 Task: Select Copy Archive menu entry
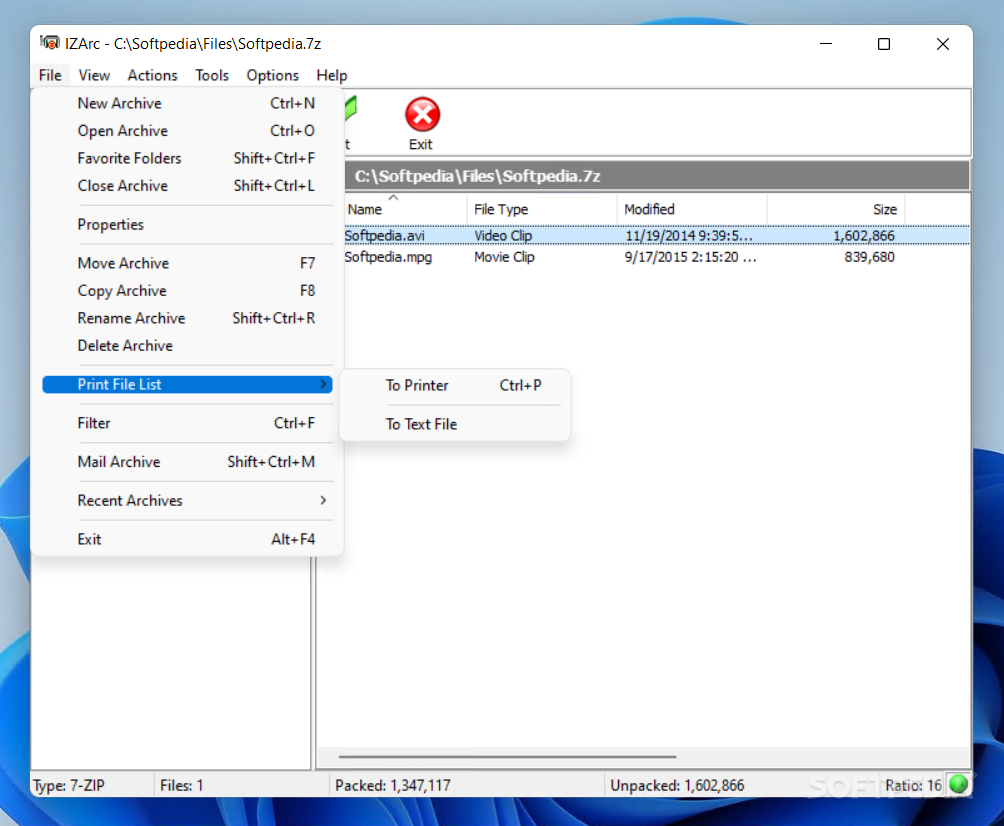[187, 291]
